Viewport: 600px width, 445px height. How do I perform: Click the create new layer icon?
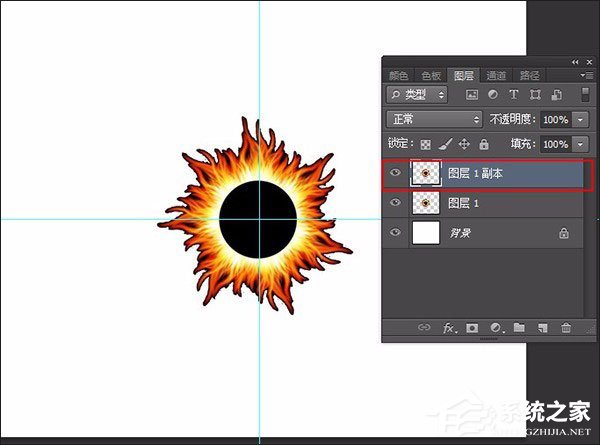(x=543, y=327)
